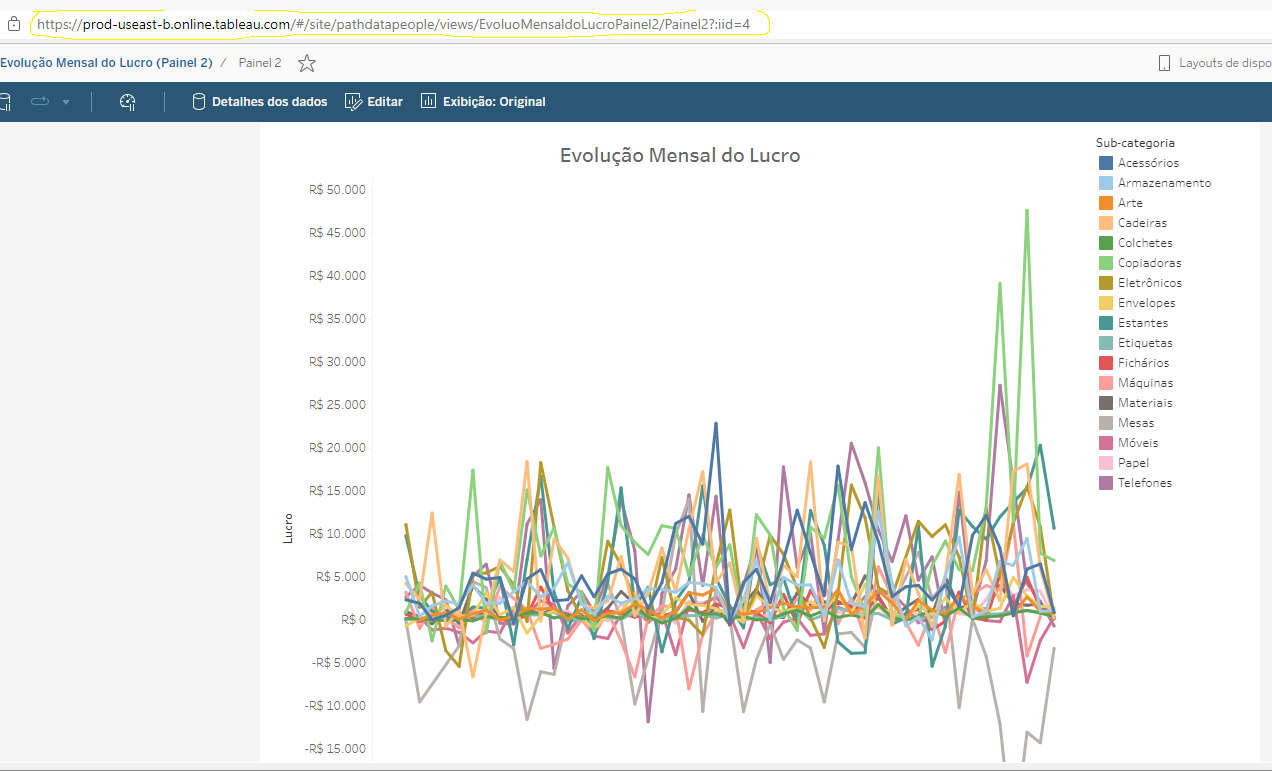Image resolution: width=1272 pixels, height=771 pixels.
Task: Highlight Papel in the legend
Action: tap(1133, 462)
